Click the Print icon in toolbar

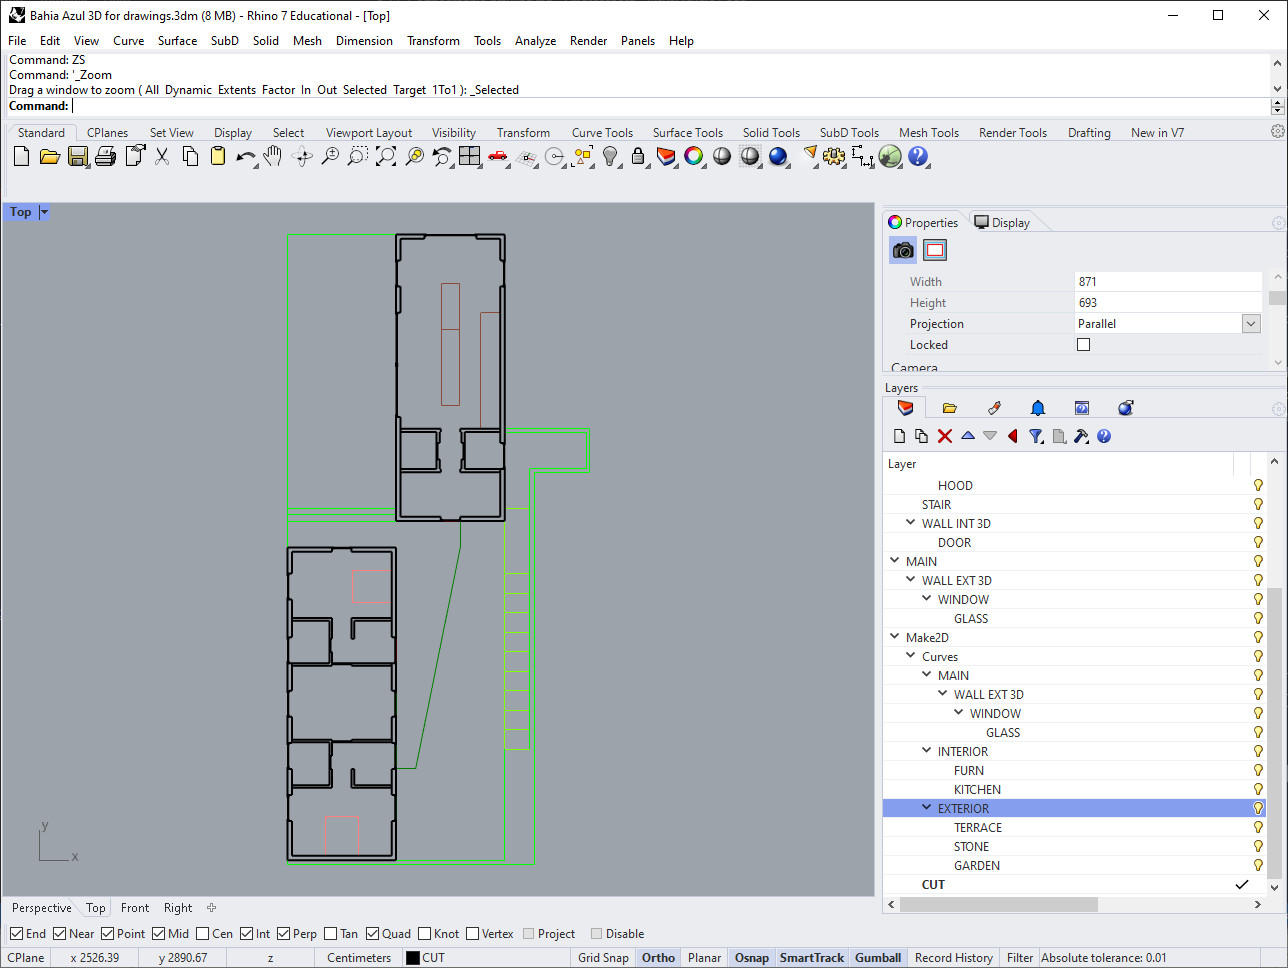pyautogui.click(x=106, y=156)
